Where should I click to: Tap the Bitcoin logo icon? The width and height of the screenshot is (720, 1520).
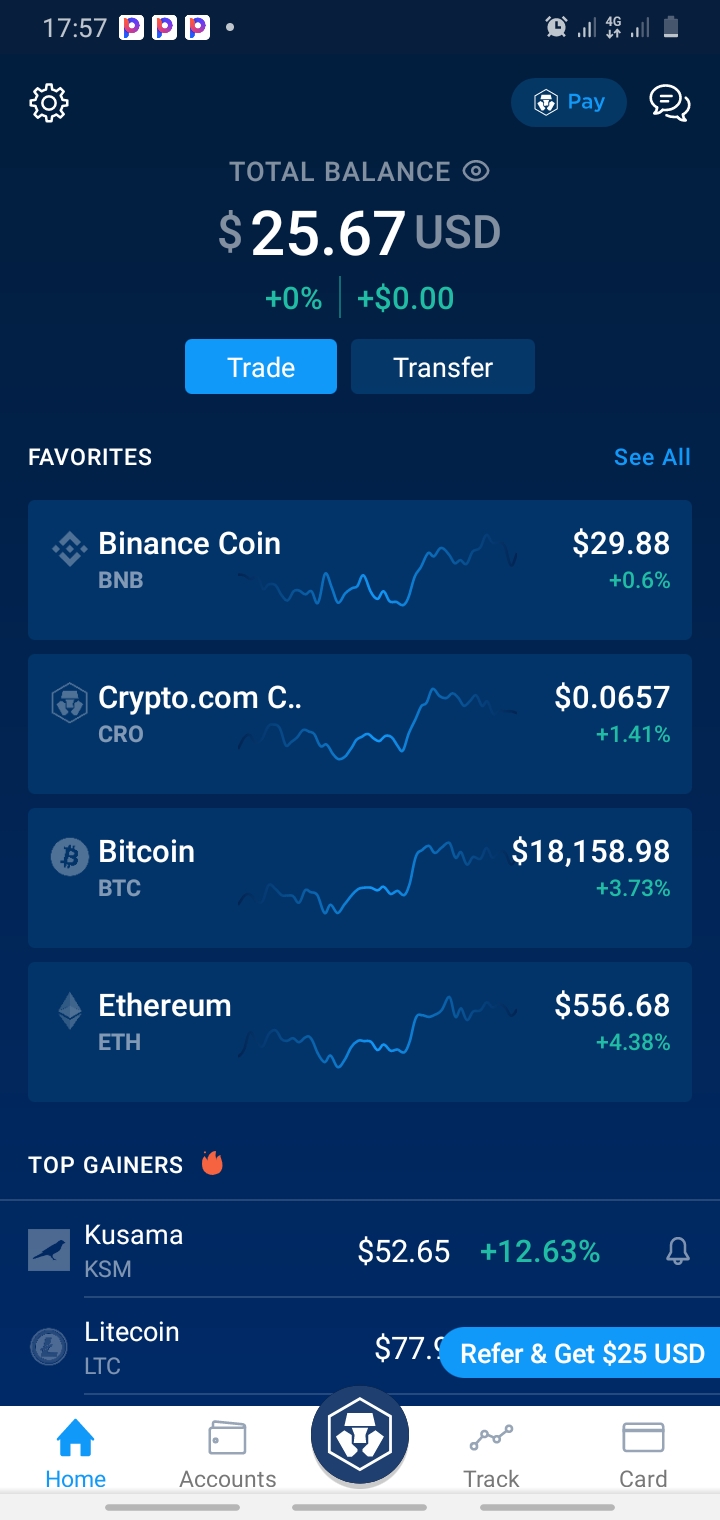tap(69, 857)
